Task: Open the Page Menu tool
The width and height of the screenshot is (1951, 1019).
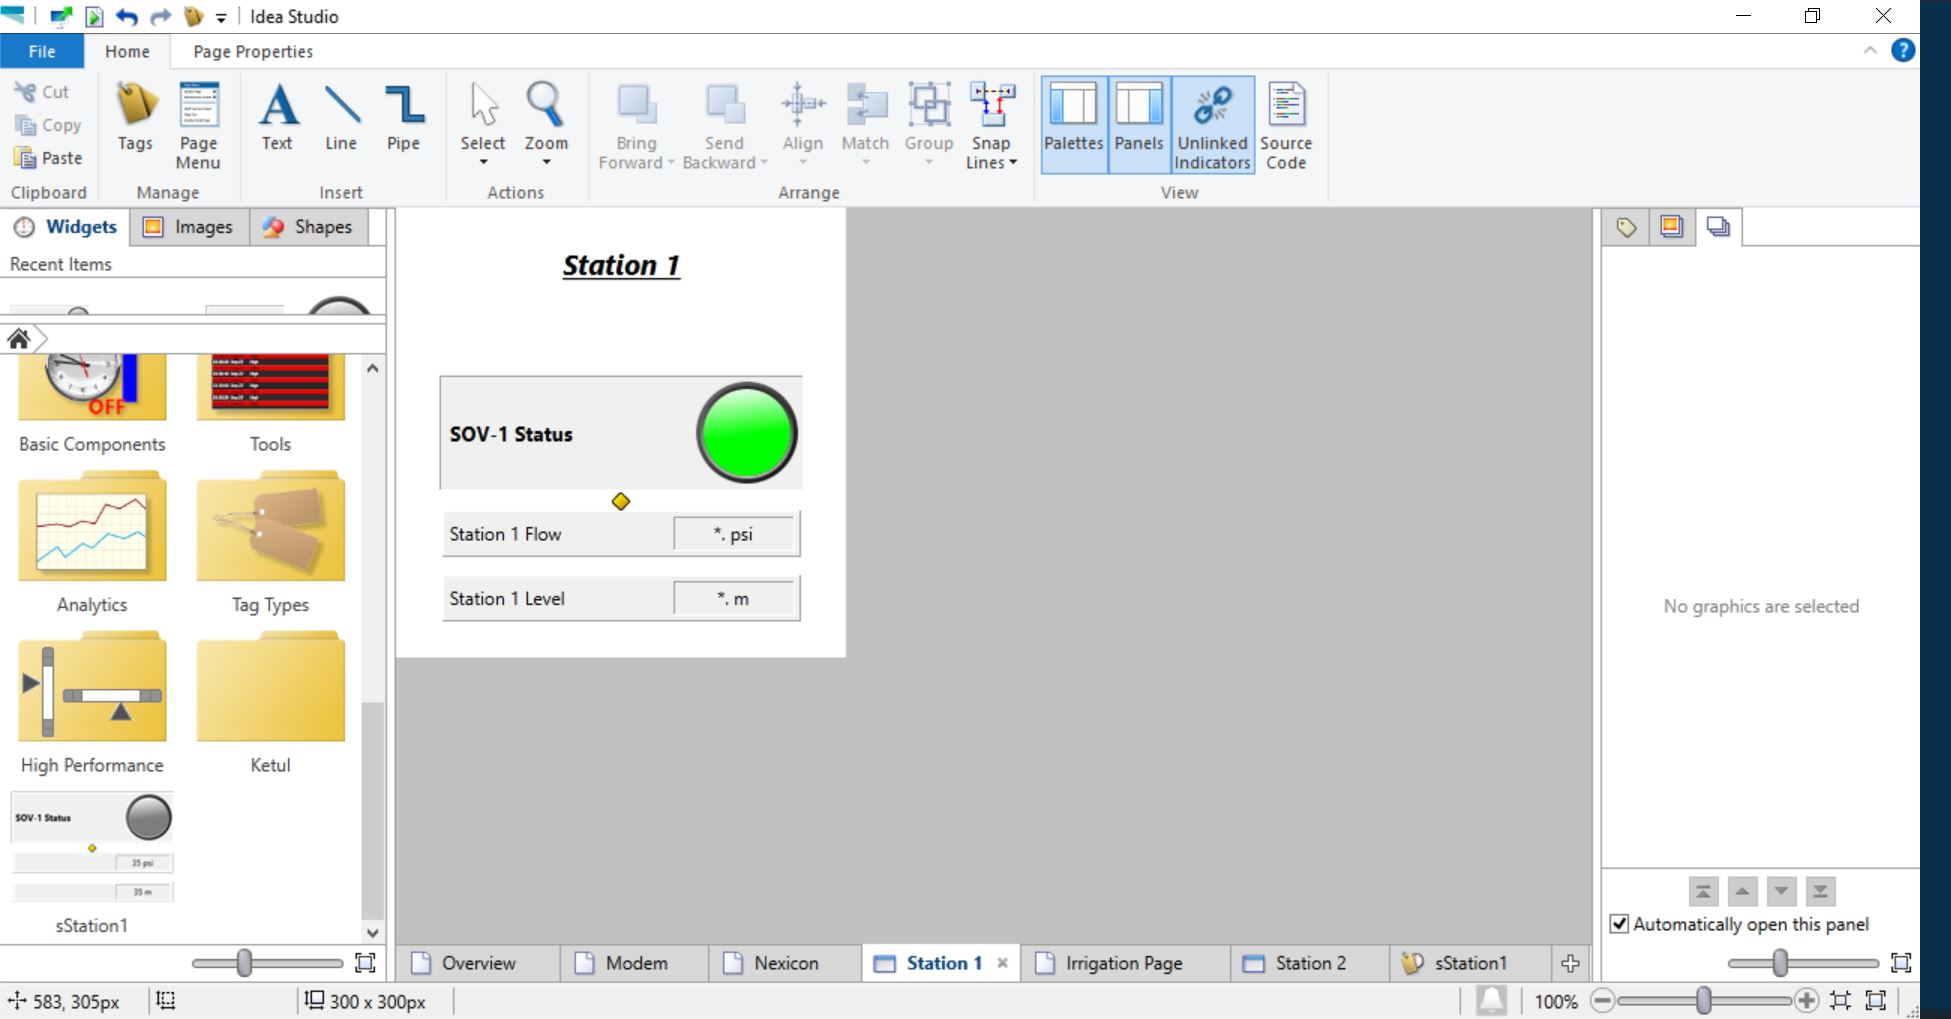Action: (198, 125)
